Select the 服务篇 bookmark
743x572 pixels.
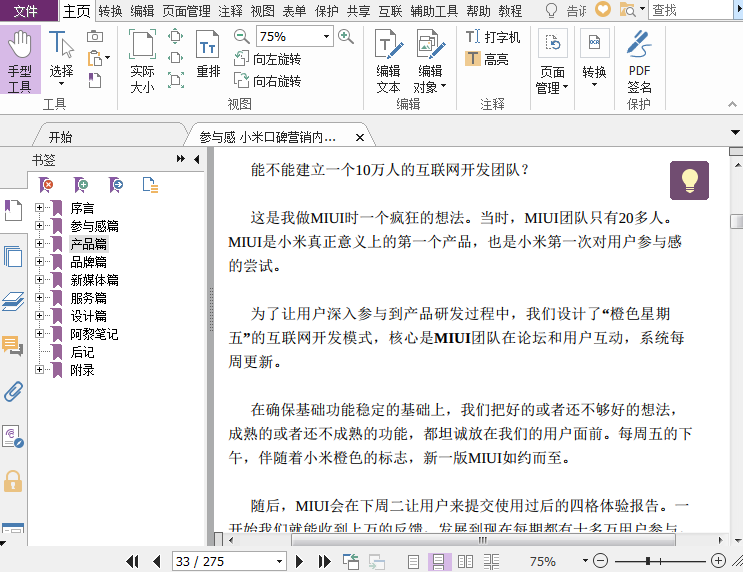tap(88, 298)
